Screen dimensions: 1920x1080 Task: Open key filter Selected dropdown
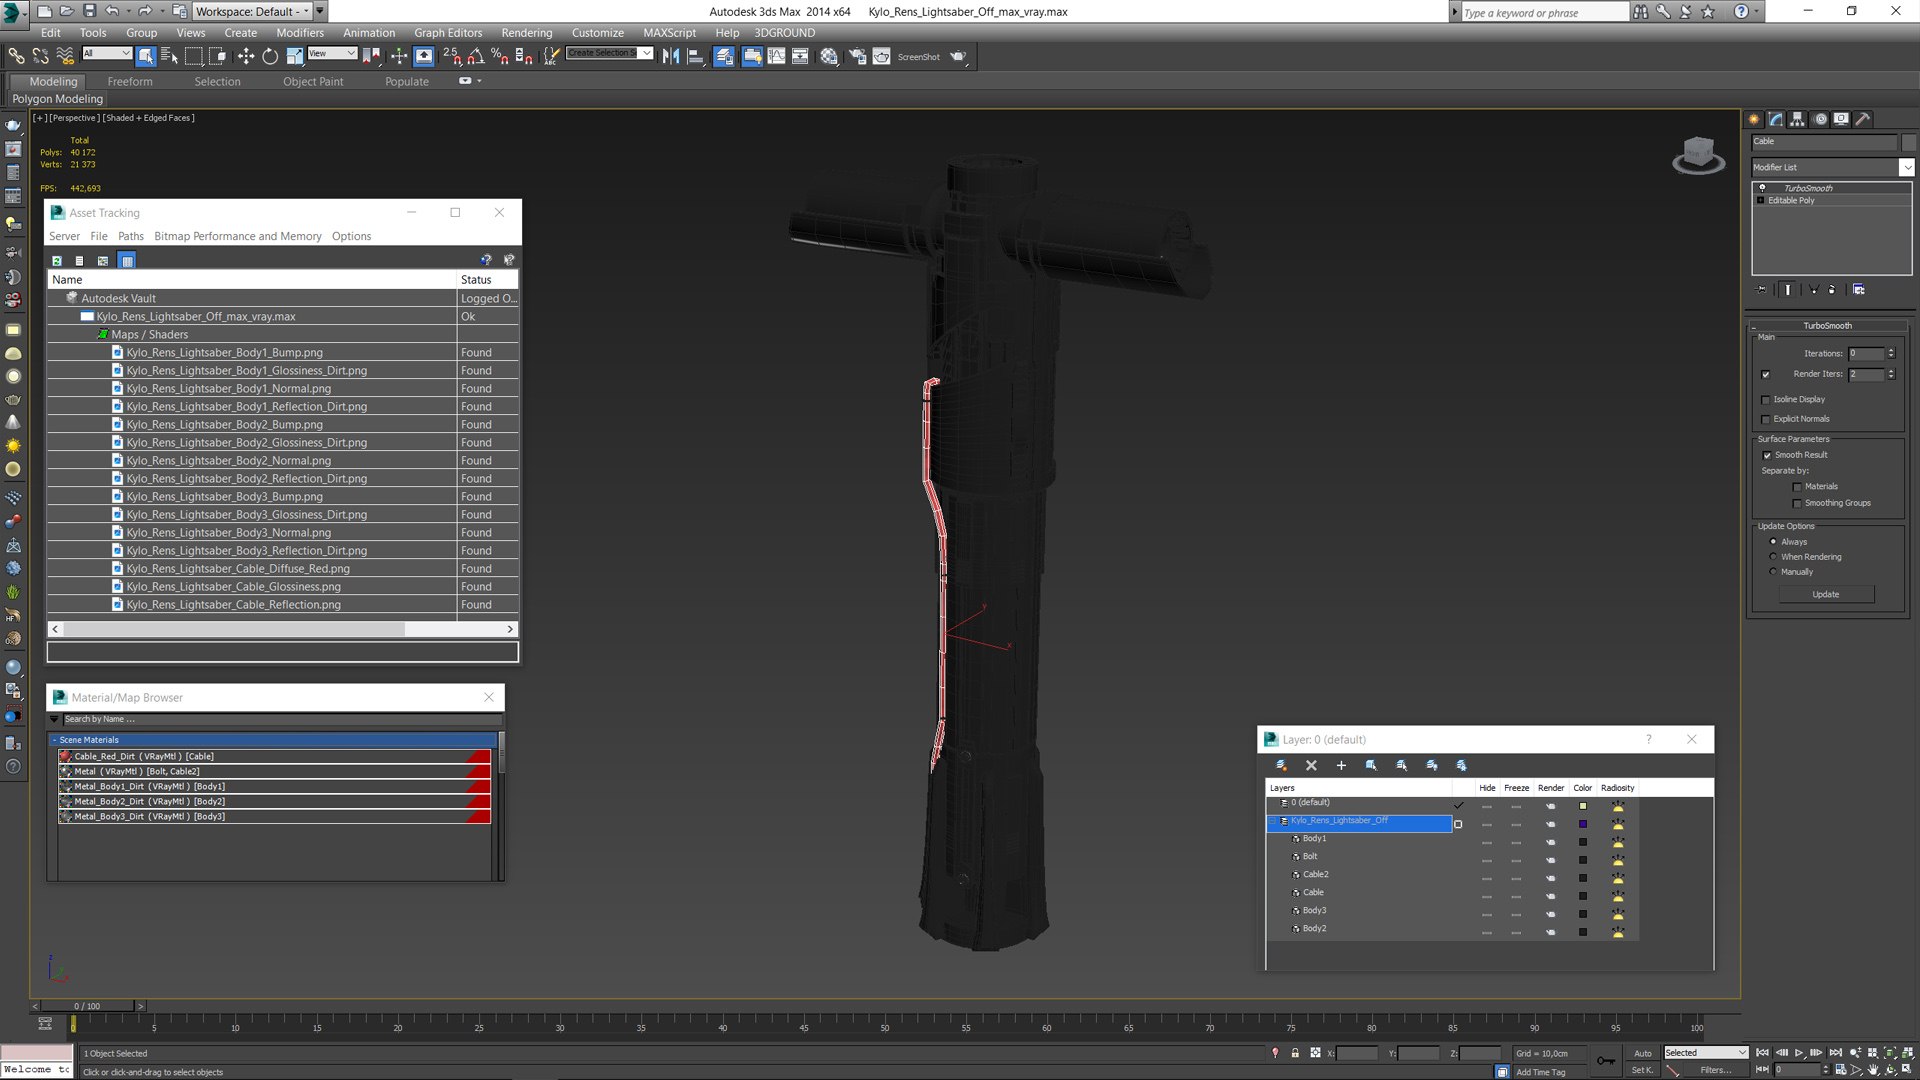1706,1053
